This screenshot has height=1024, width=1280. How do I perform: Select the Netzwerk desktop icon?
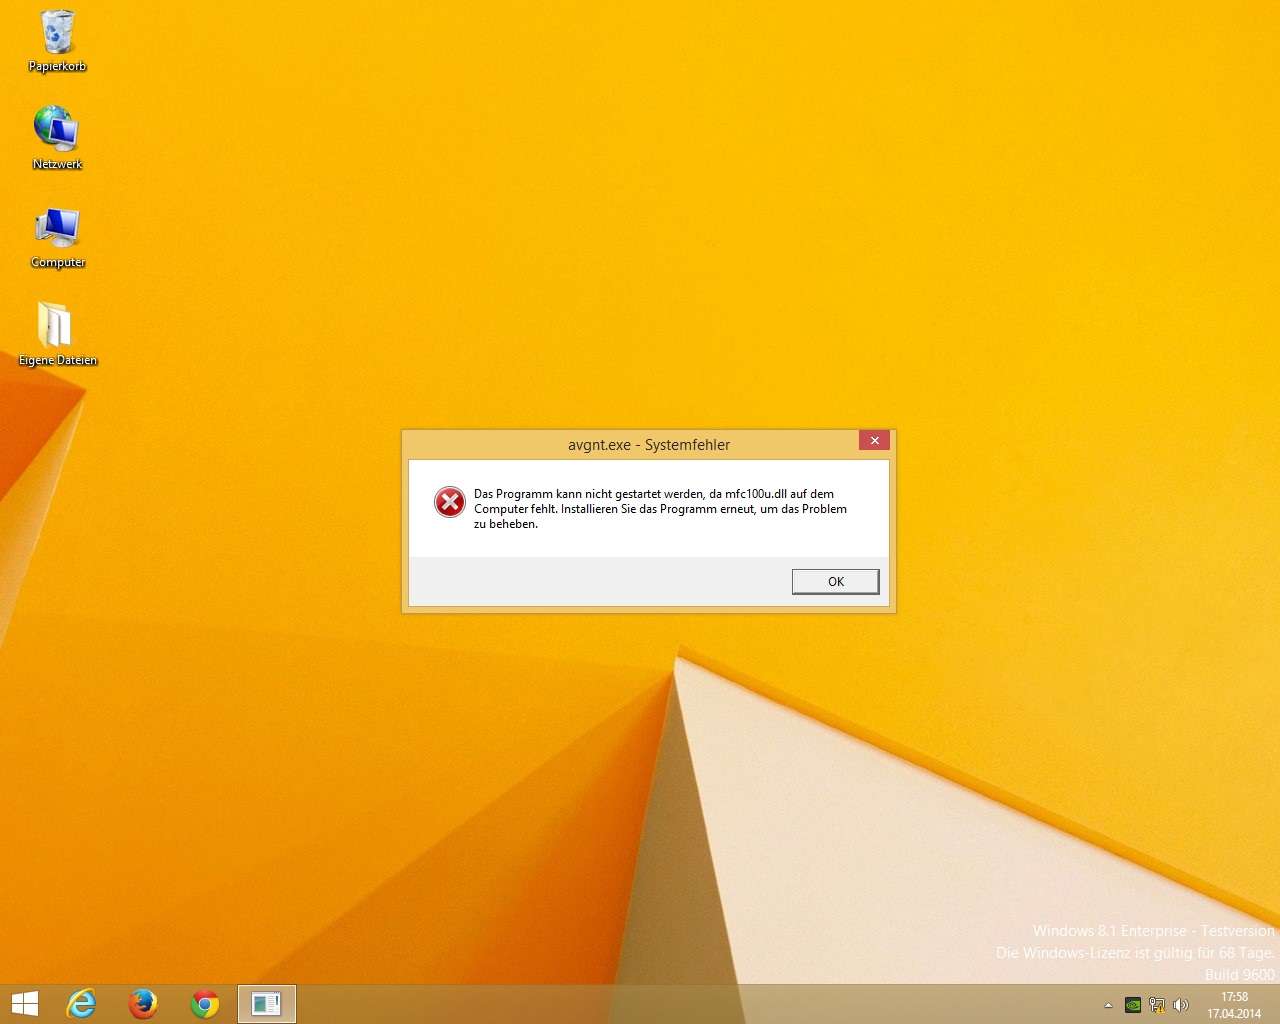pyautogui.click(x=57, y=138)
